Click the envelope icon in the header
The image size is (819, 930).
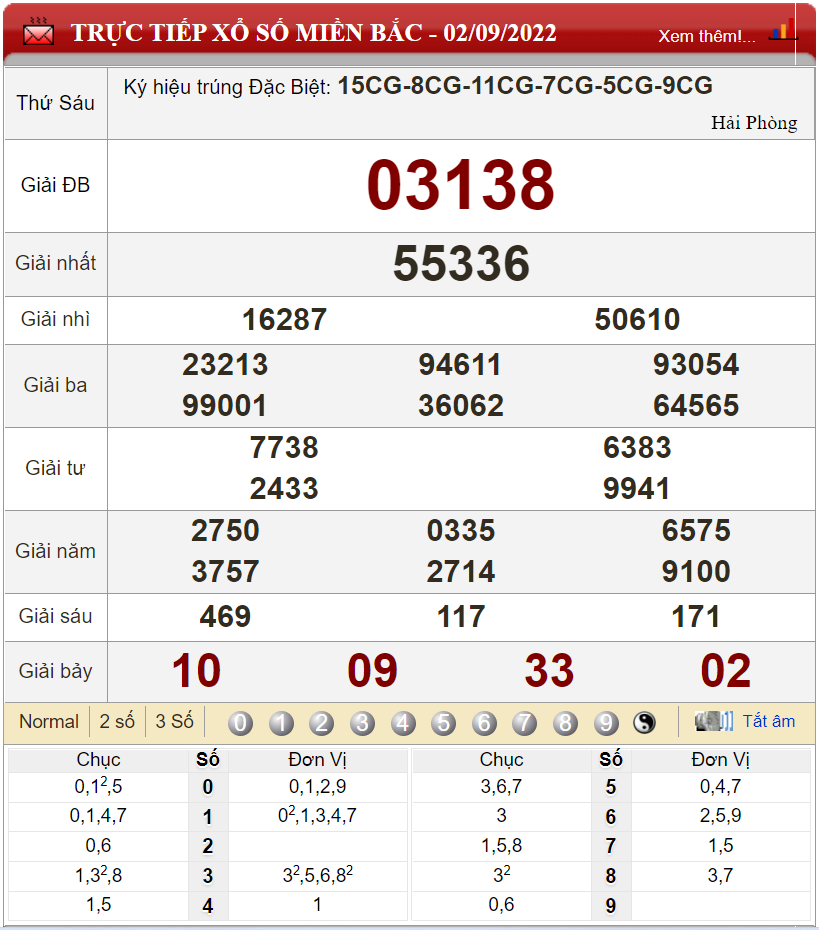[38, 32]
